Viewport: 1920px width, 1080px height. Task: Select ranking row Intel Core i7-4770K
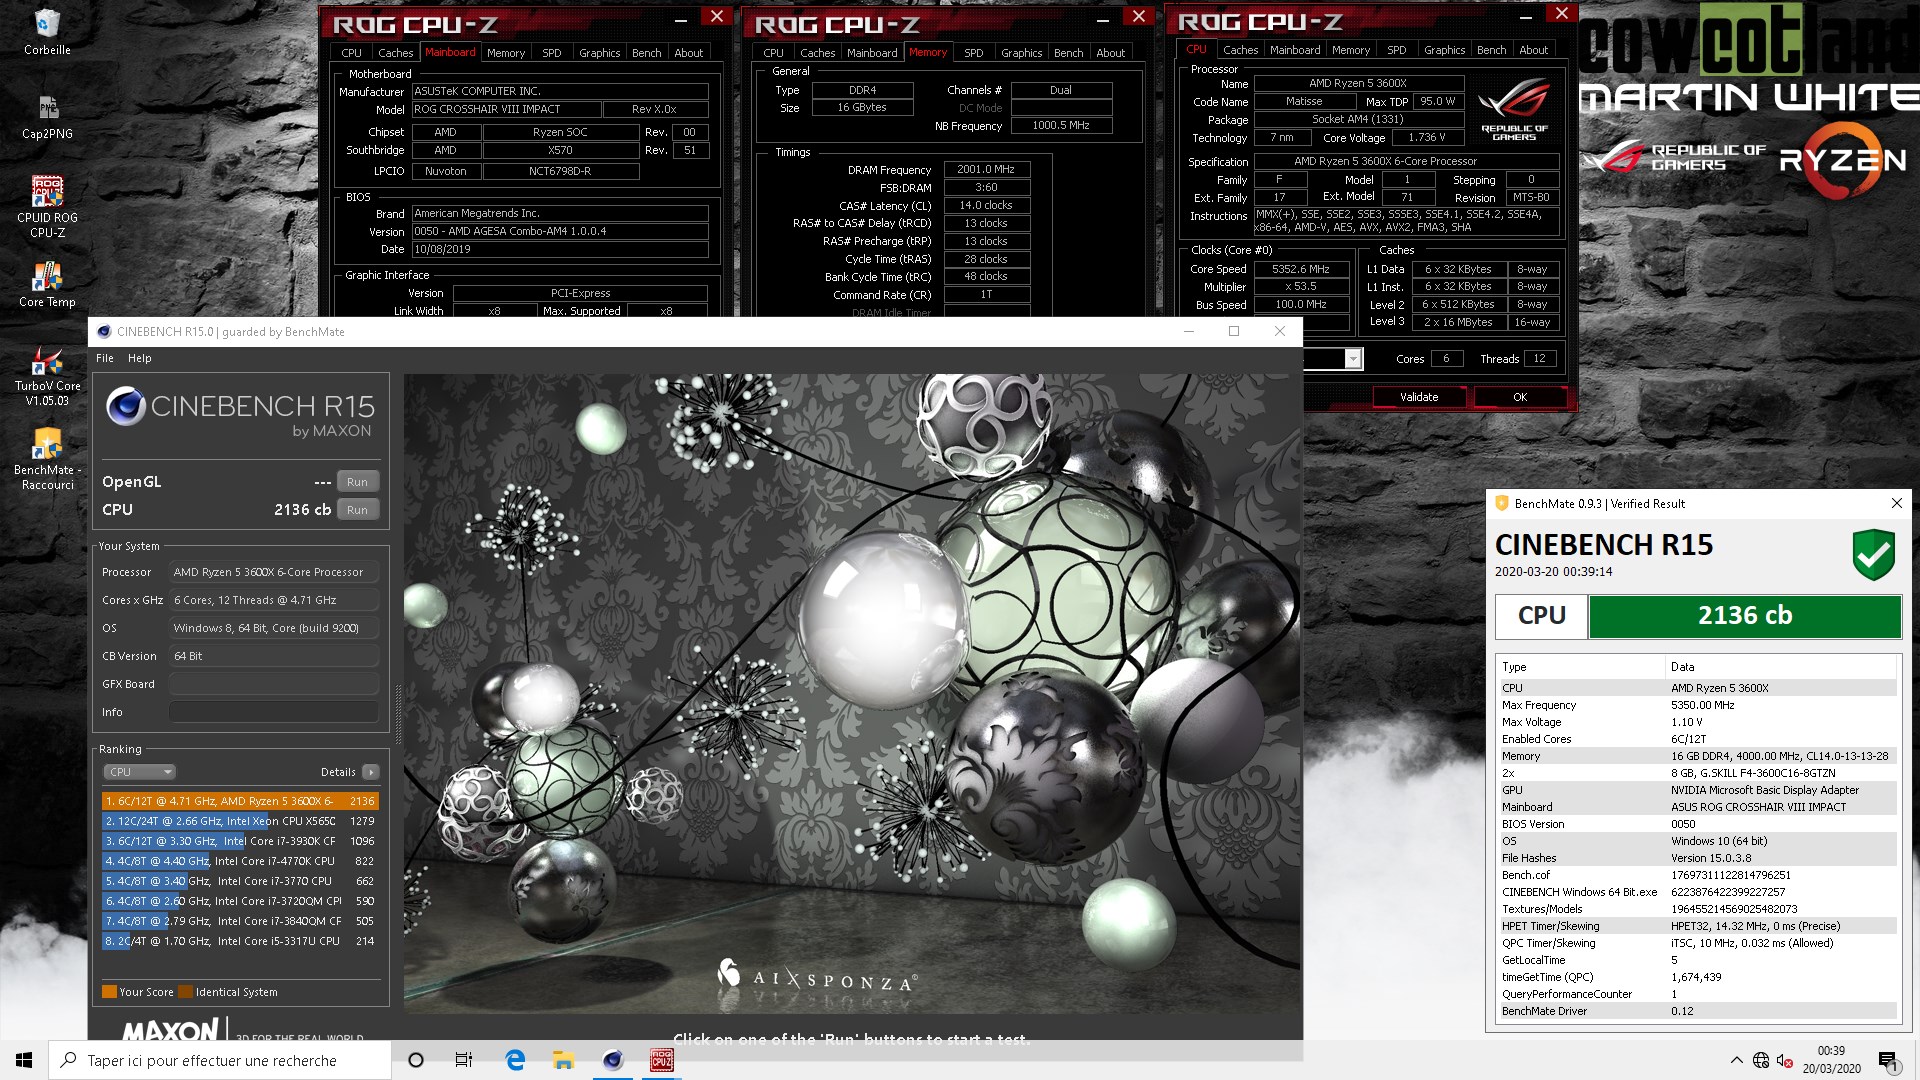tap(240, 861)
